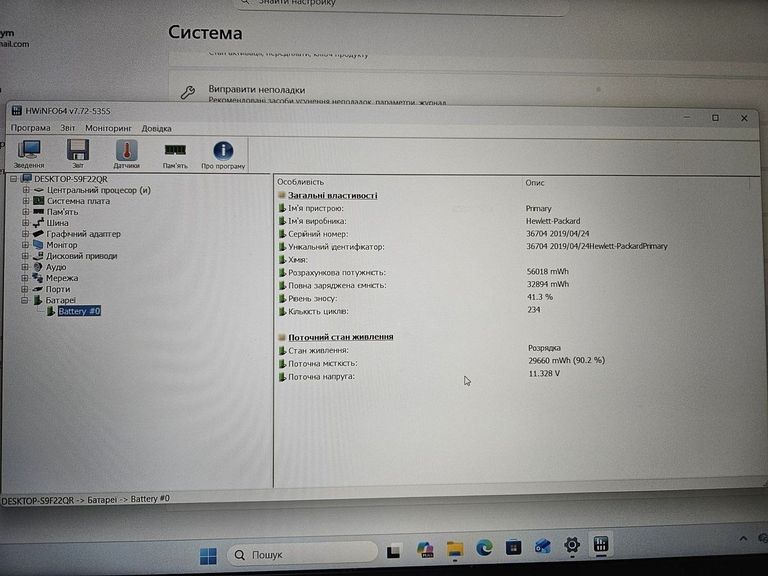Collapse the DESKTOP-S9F22QR root node

(x=14, y=179)
